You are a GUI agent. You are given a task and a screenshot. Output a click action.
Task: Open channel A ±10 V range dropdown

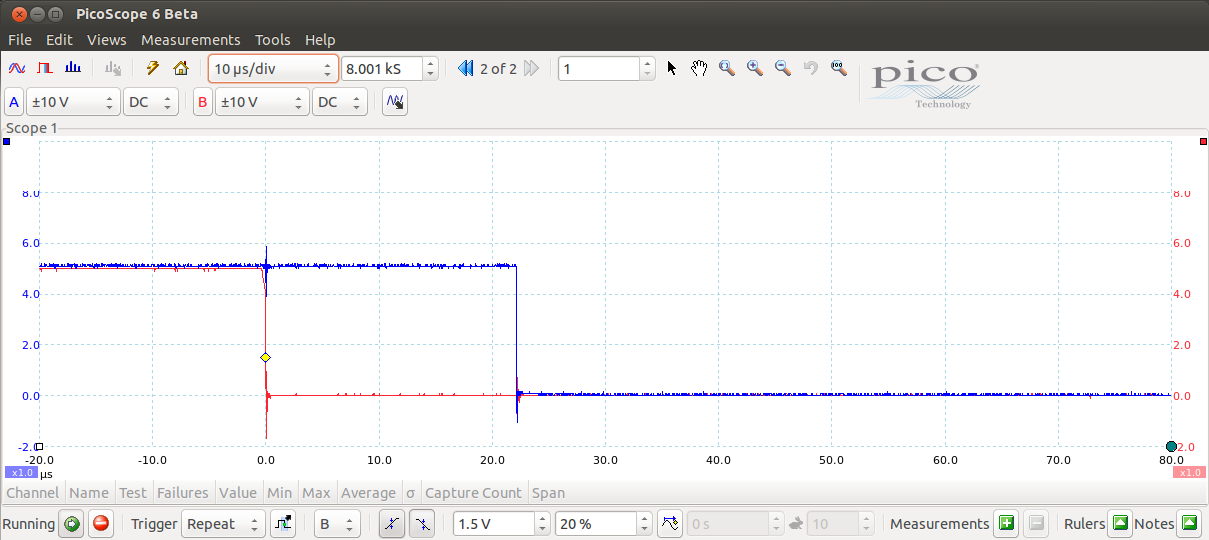[72, 102]
